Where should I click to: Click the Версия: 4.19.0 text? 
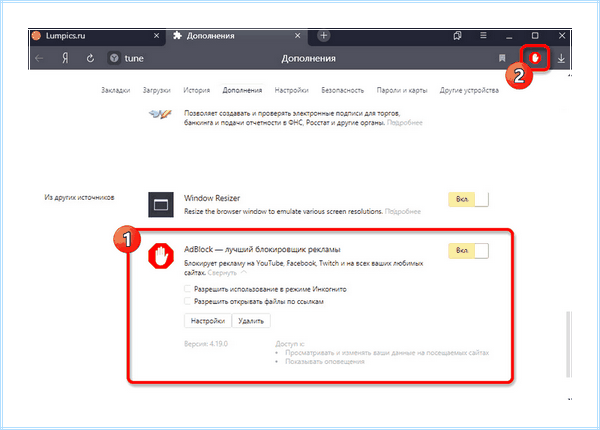(x=206, y=344)
